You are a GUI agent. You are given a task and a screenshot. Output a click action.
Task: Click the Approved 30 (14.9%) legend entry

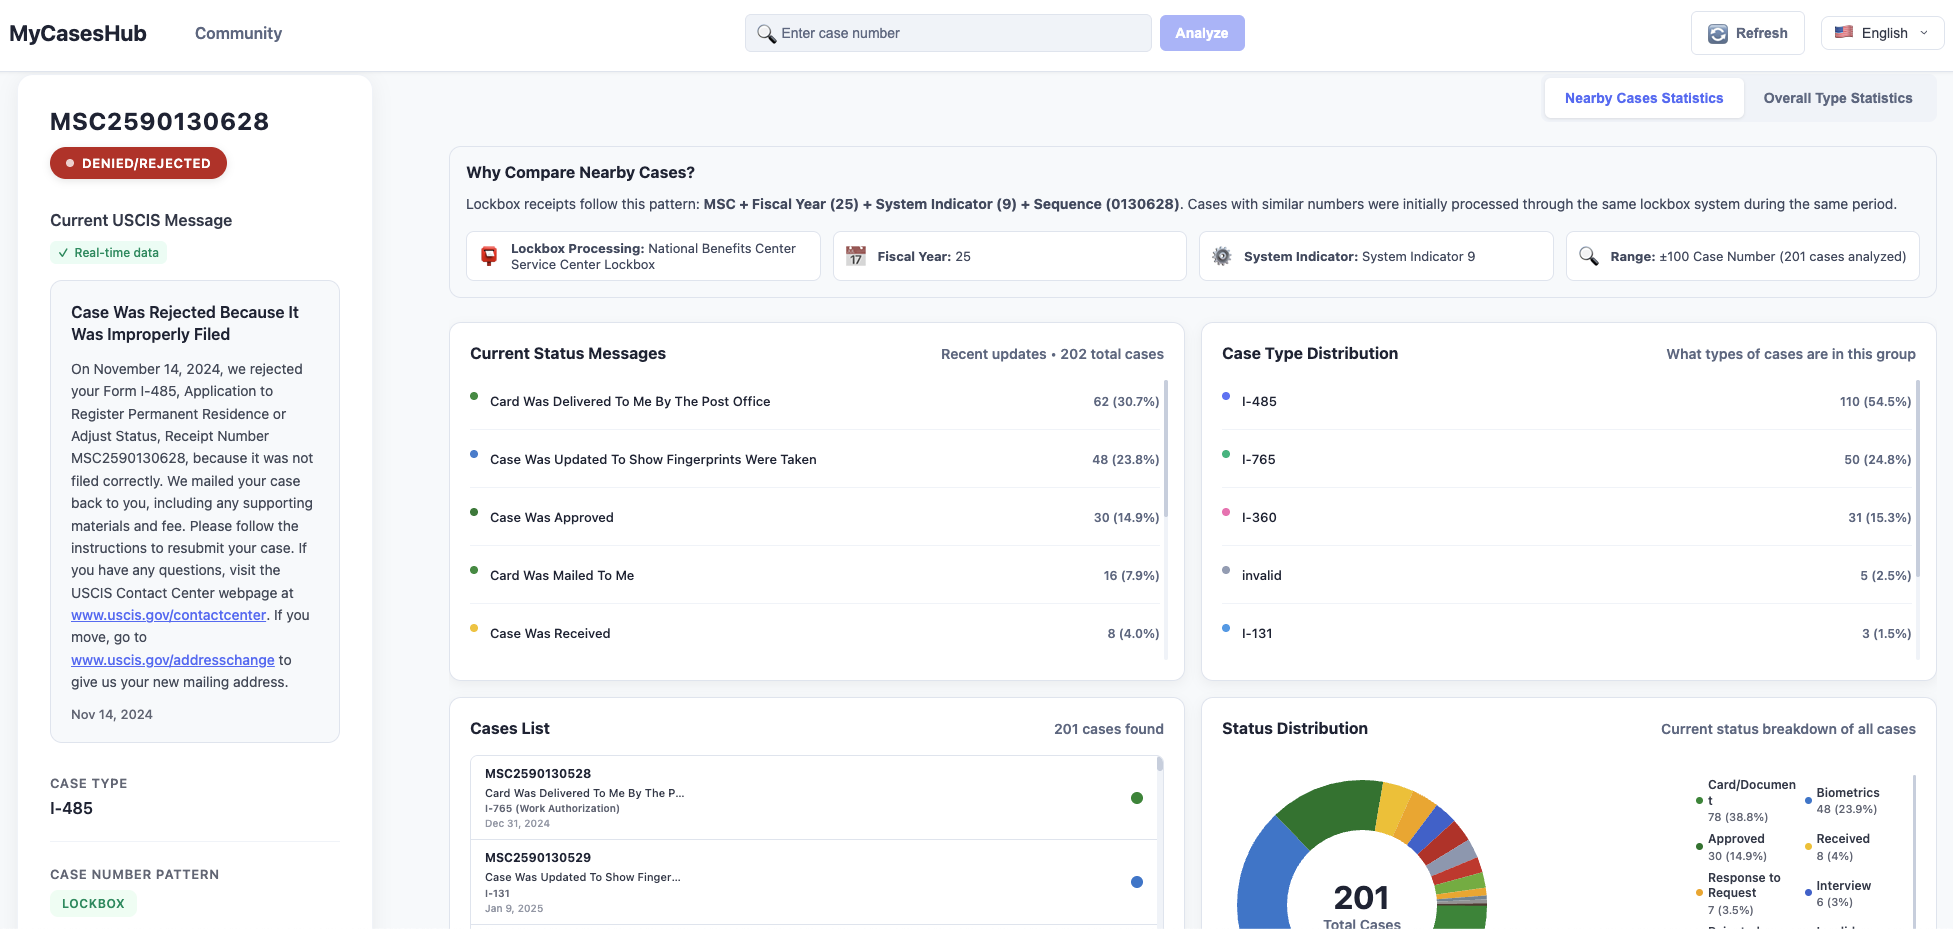pyautogui.click(x=1733, y=847)
